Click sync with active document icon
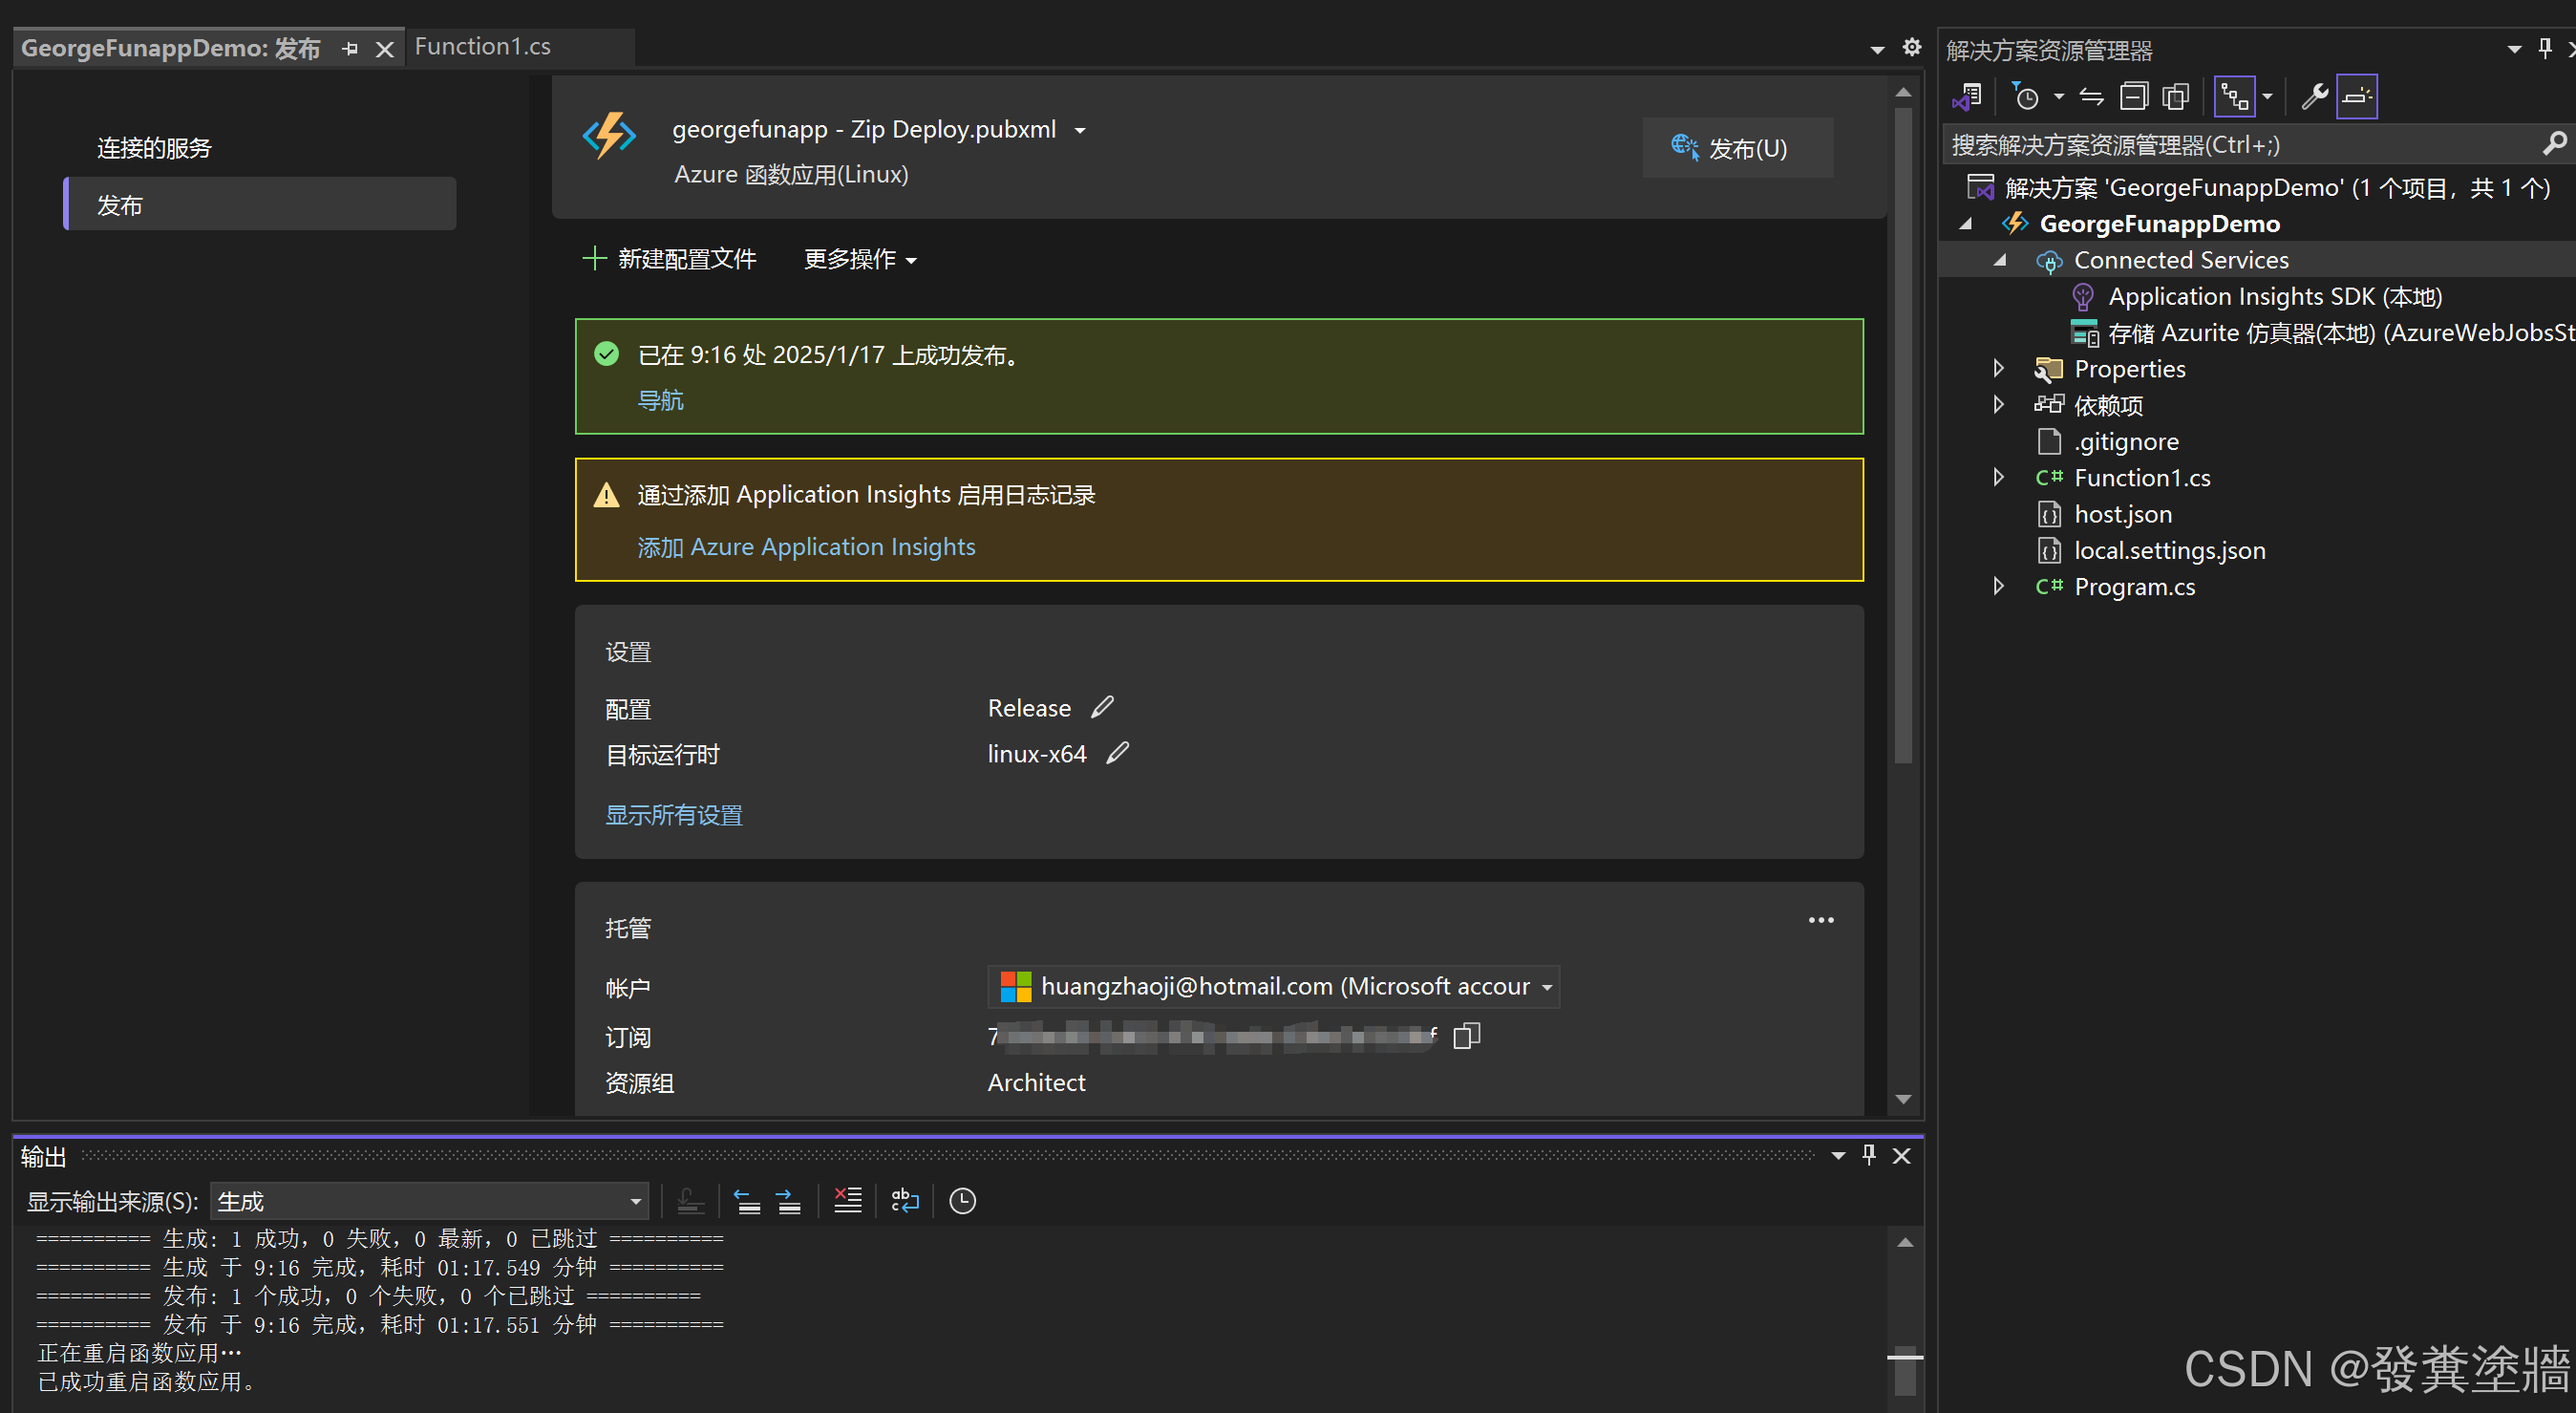Image resolution: width=2576 pixels, height=1413 pixels. (2092, 97)
